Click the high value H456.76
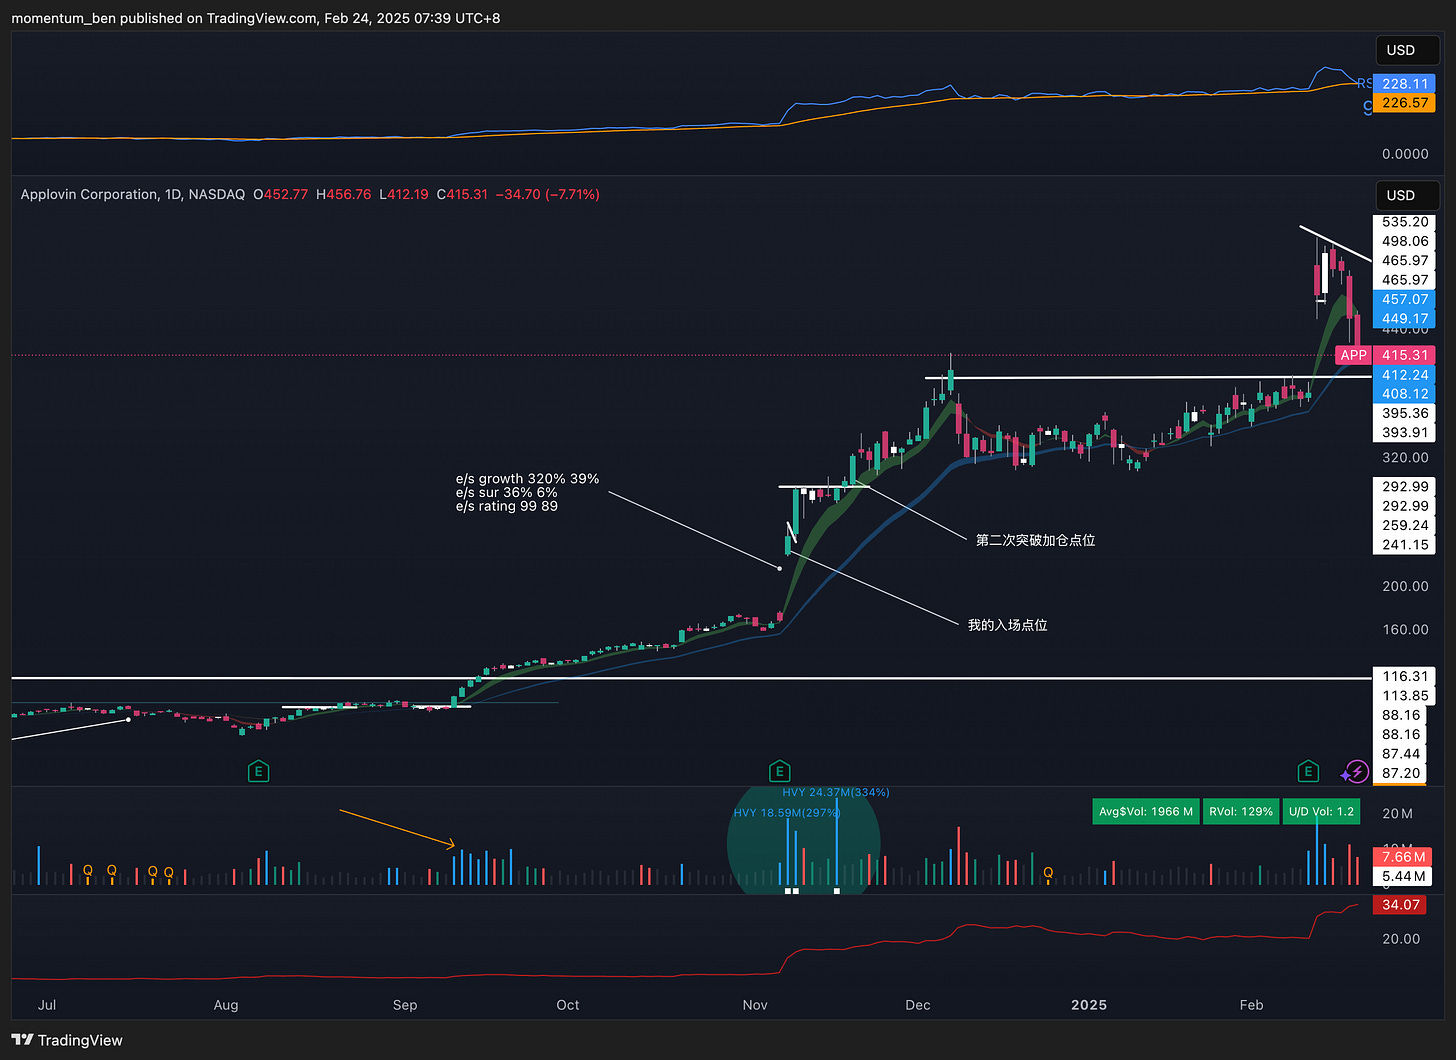 pyautogui.click(x=344, y=194)
